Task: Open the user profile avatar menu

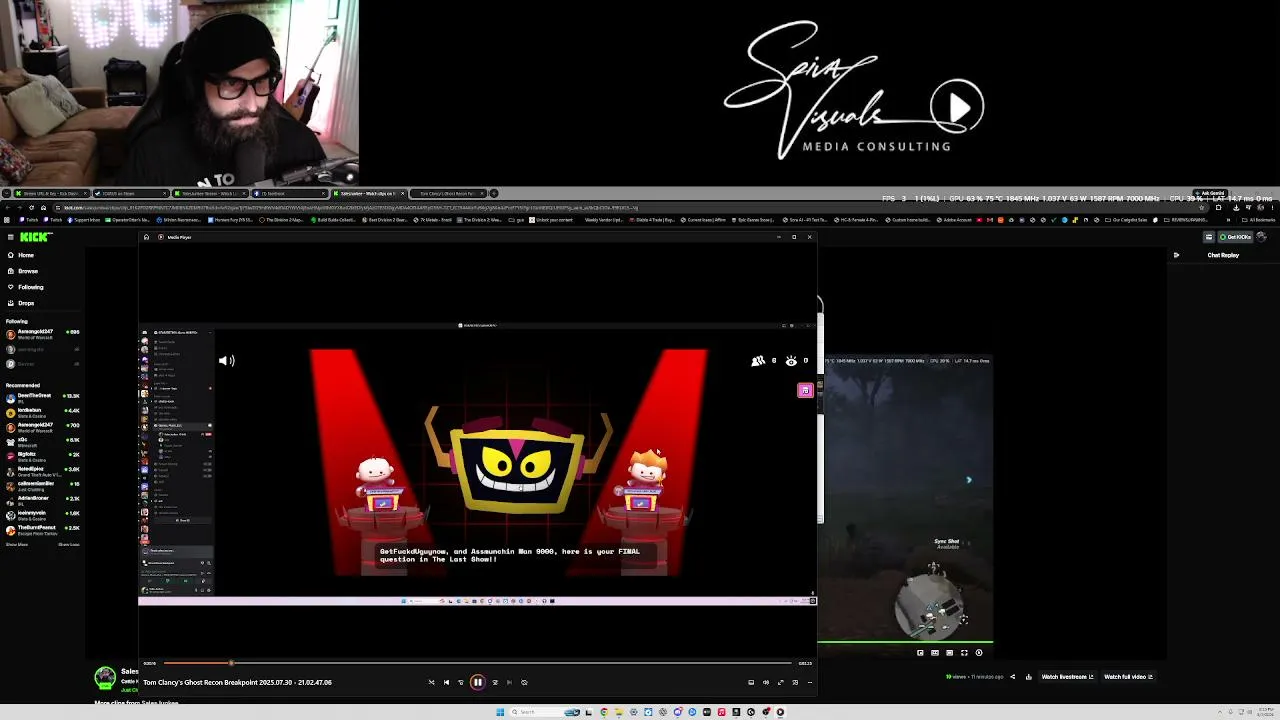Action: coord(1261,237)
